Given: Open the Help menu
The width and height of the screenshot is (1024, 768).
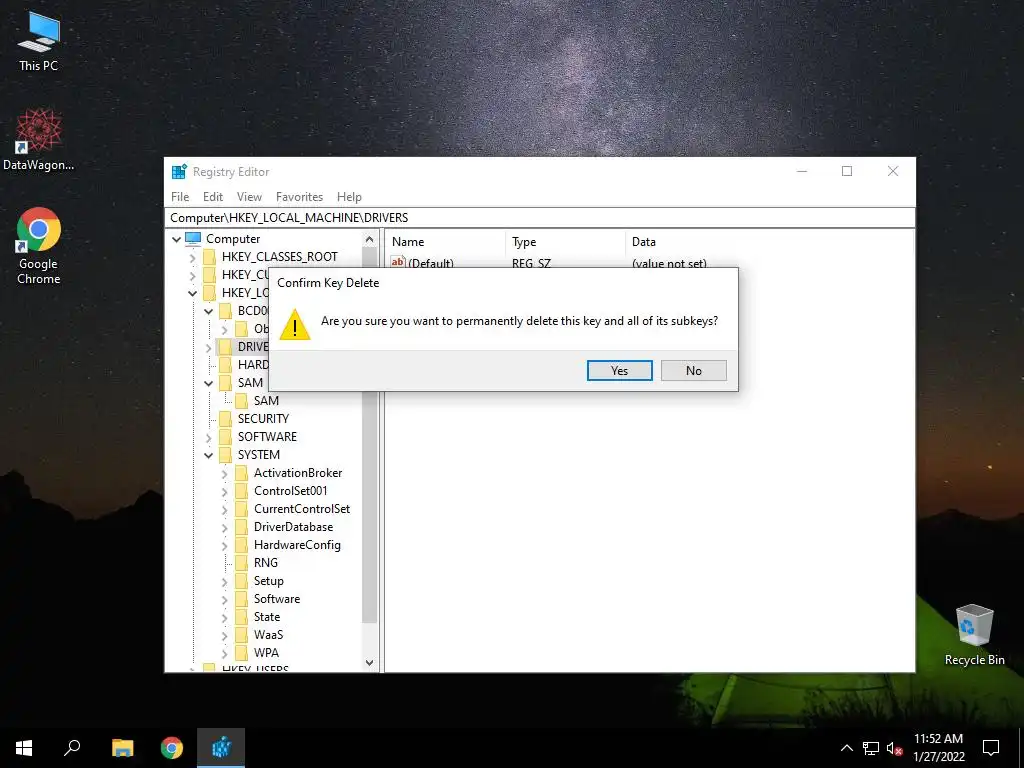Looking at the screenshot, I should (x=349, y=197).
